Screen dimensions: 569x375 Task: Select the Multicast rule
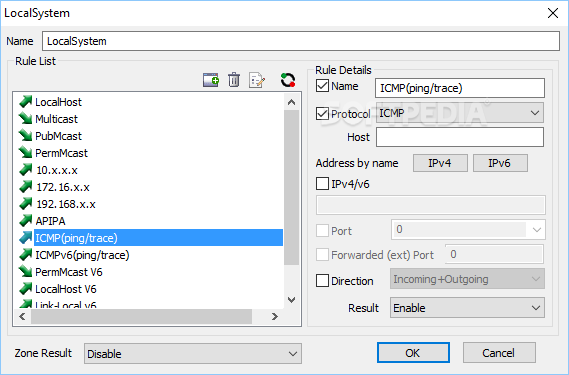(56, 119)
